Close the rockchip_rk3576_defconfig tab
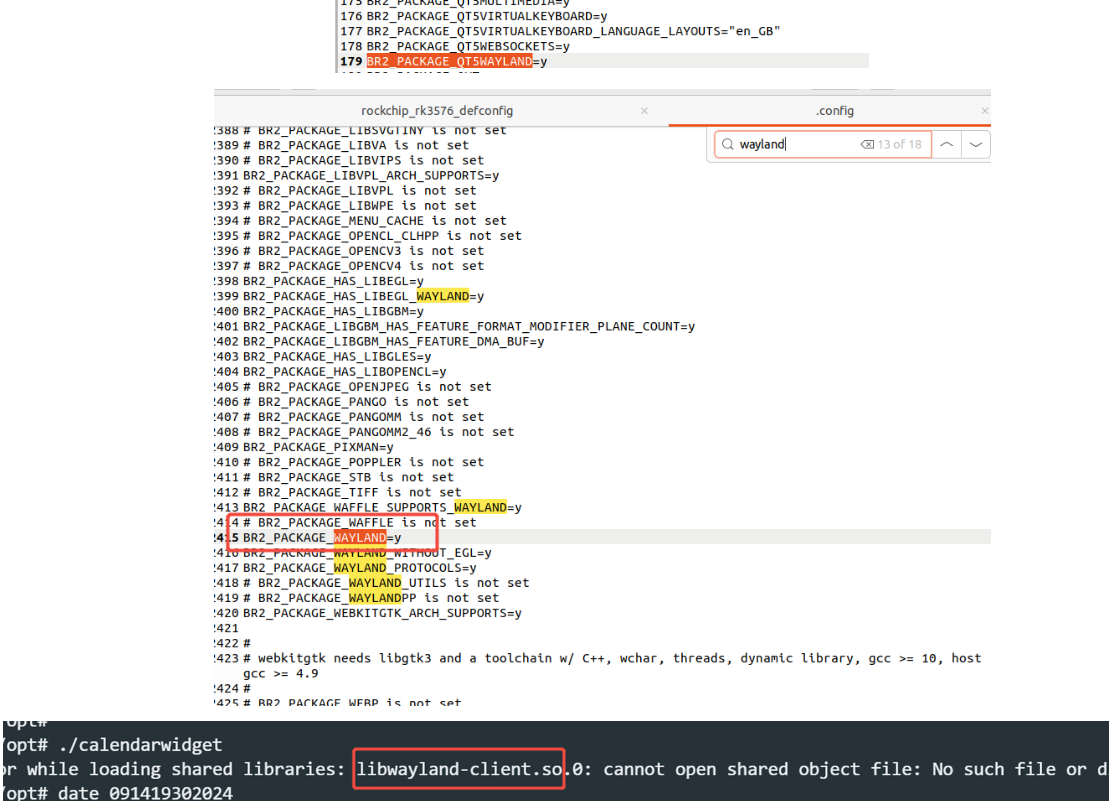1109x801 pixels. click(644, 111)
